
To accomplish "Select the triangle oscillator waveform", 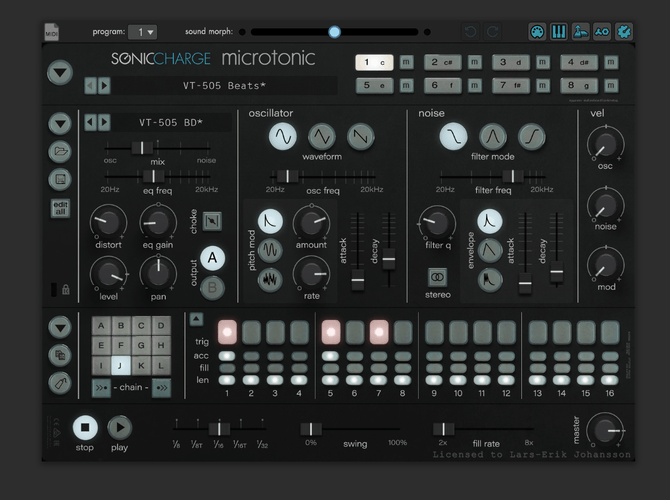I will coord(321,137).
